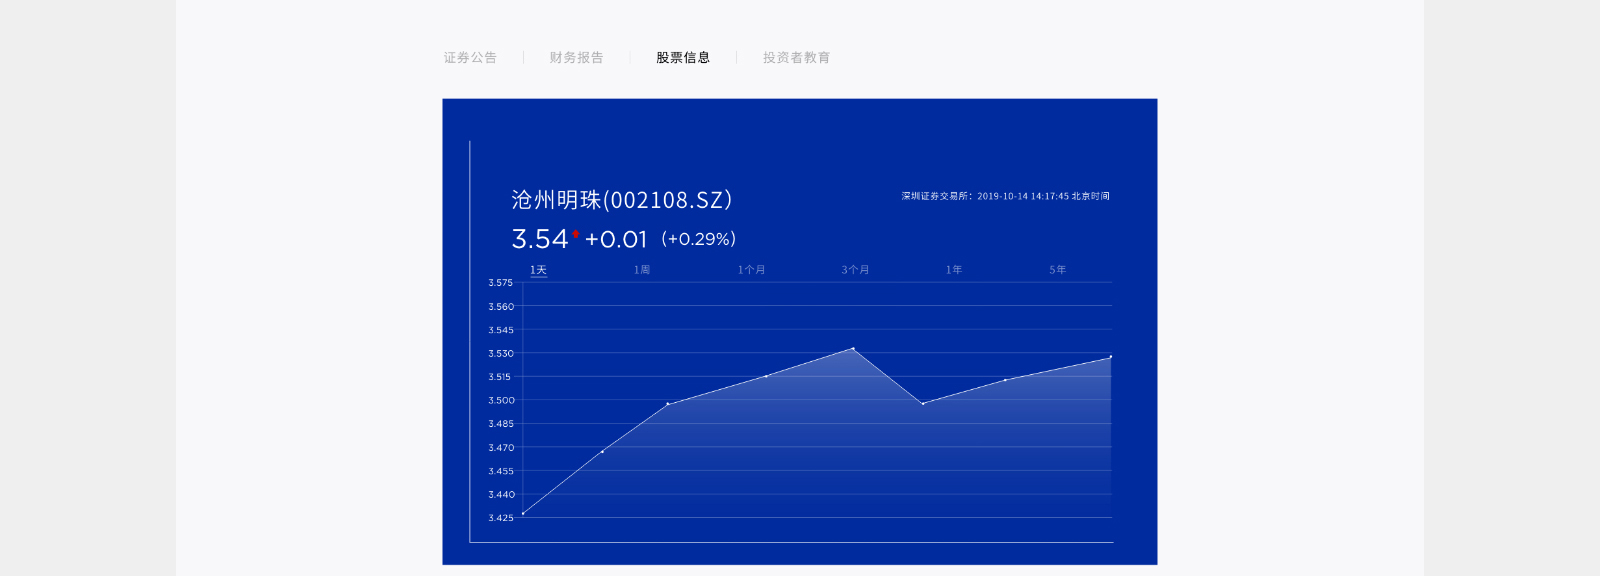The width and height of the screenshot is (1600, 576).
Task: Go to the 投资者教育 tab
Action: coord(796,58)
